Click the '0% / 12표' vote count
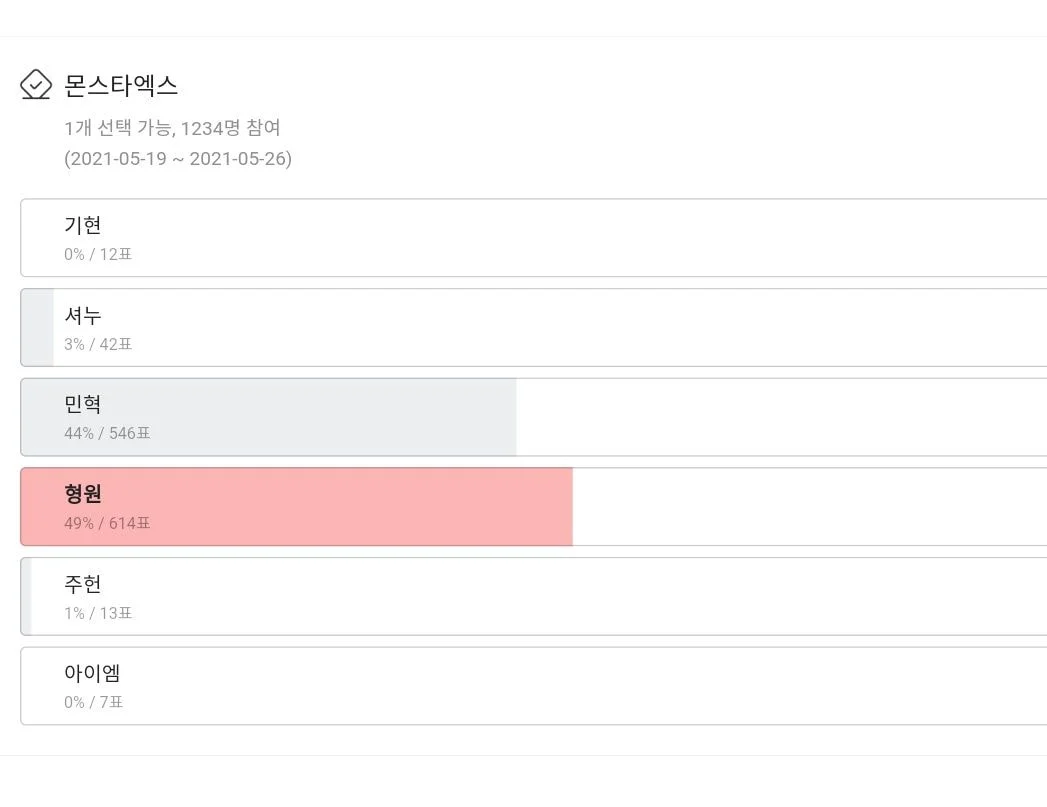The image size is (1047, 807). click(x=98, y=254)
